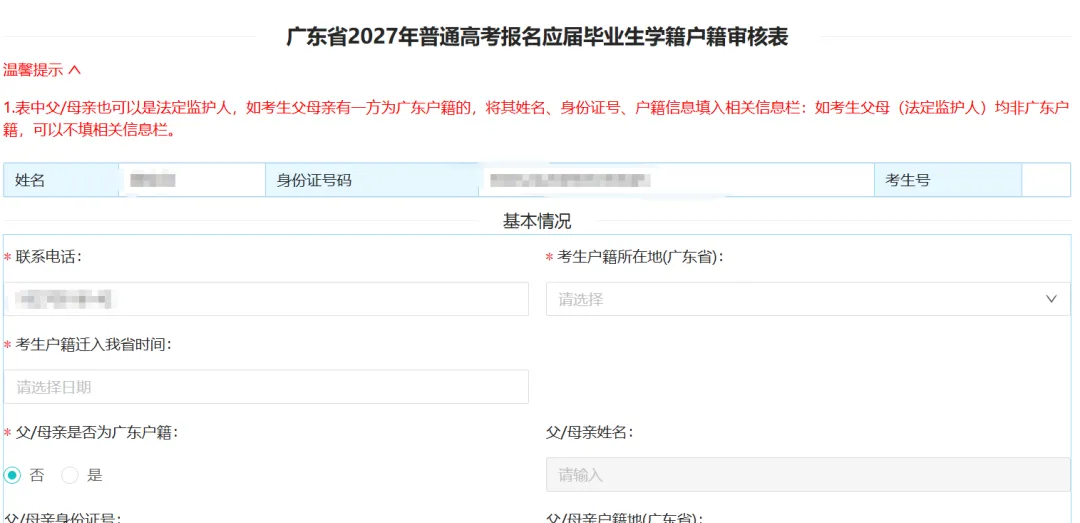Click the empty 考生号 value cell
Screen dimensions: 1080x523
1046,181
